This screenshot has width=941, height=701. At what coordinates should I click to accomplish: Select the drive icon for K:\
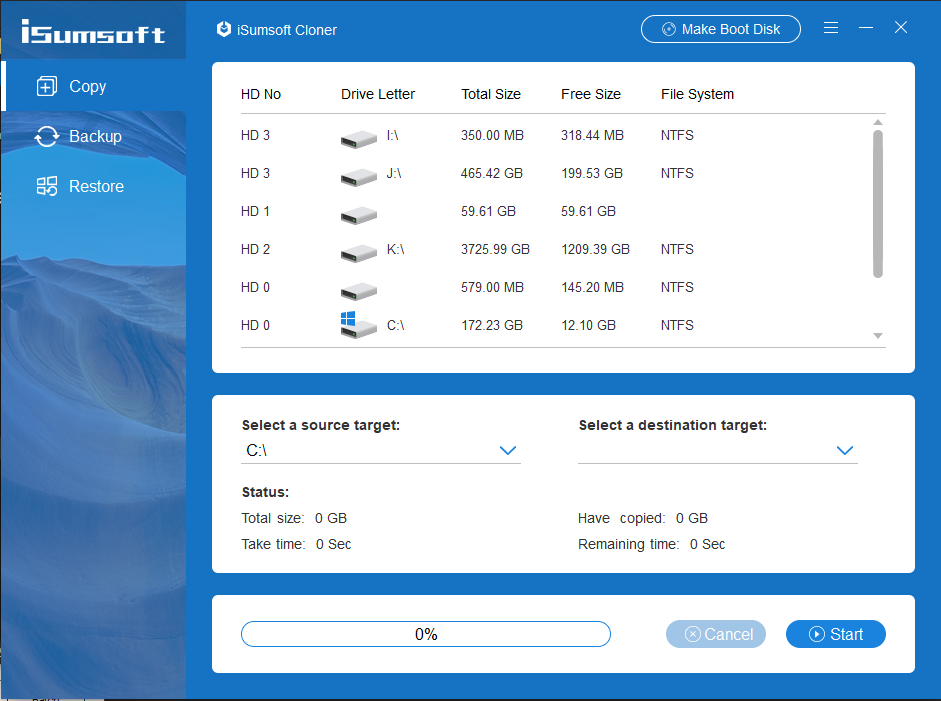coord(359,253)
